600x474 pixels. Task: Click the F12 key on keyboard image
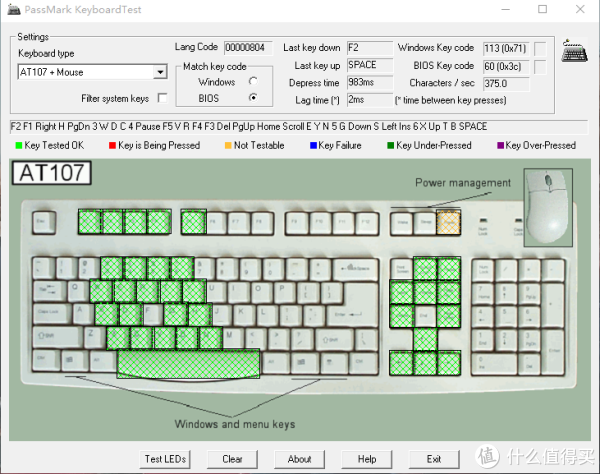367,222
